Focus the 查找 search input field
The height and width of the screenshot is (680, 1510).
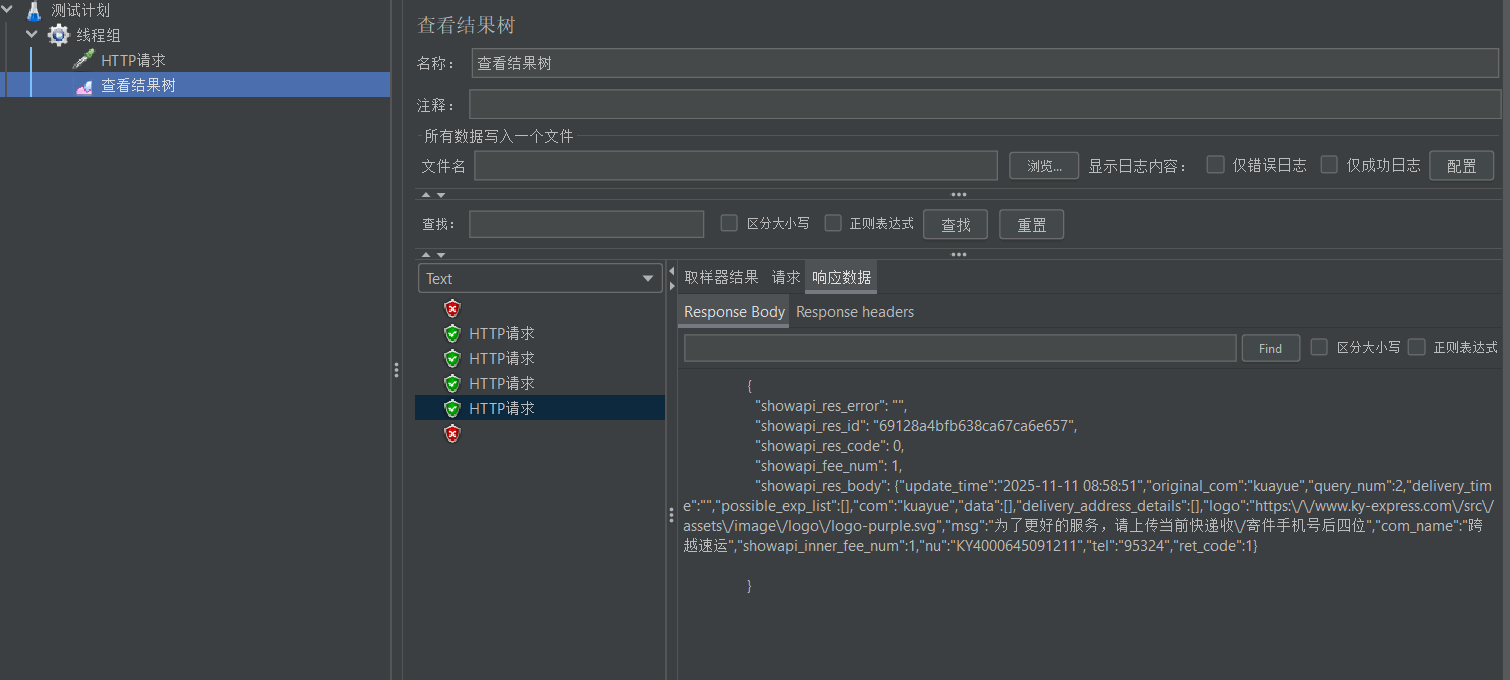click(586, 224)
